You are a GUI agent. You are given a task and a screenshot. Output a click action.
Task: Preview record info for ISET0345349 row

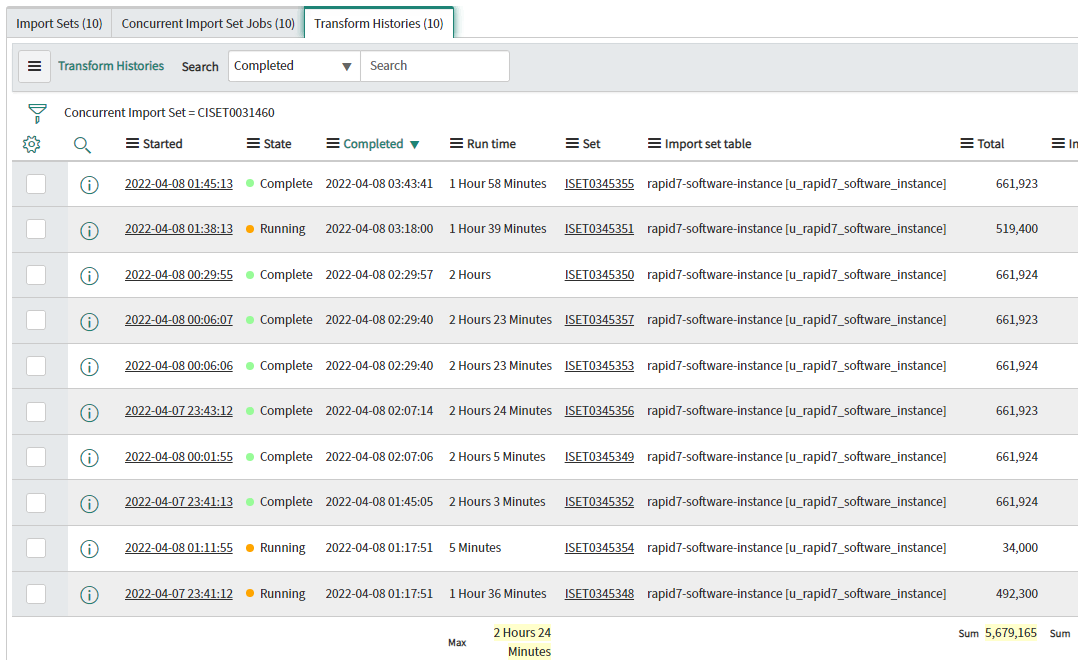[89, 458]
